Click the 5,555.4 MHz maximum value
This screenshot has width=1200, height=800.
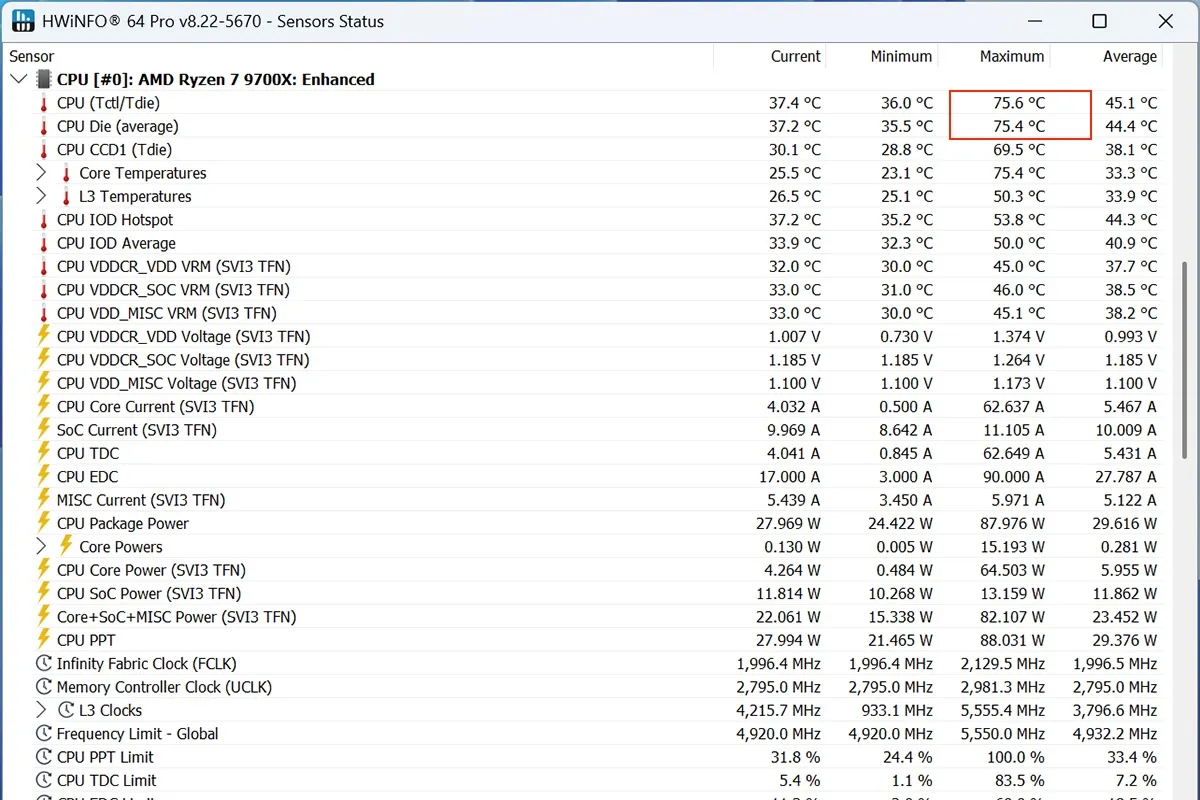tap(1003, 710)
